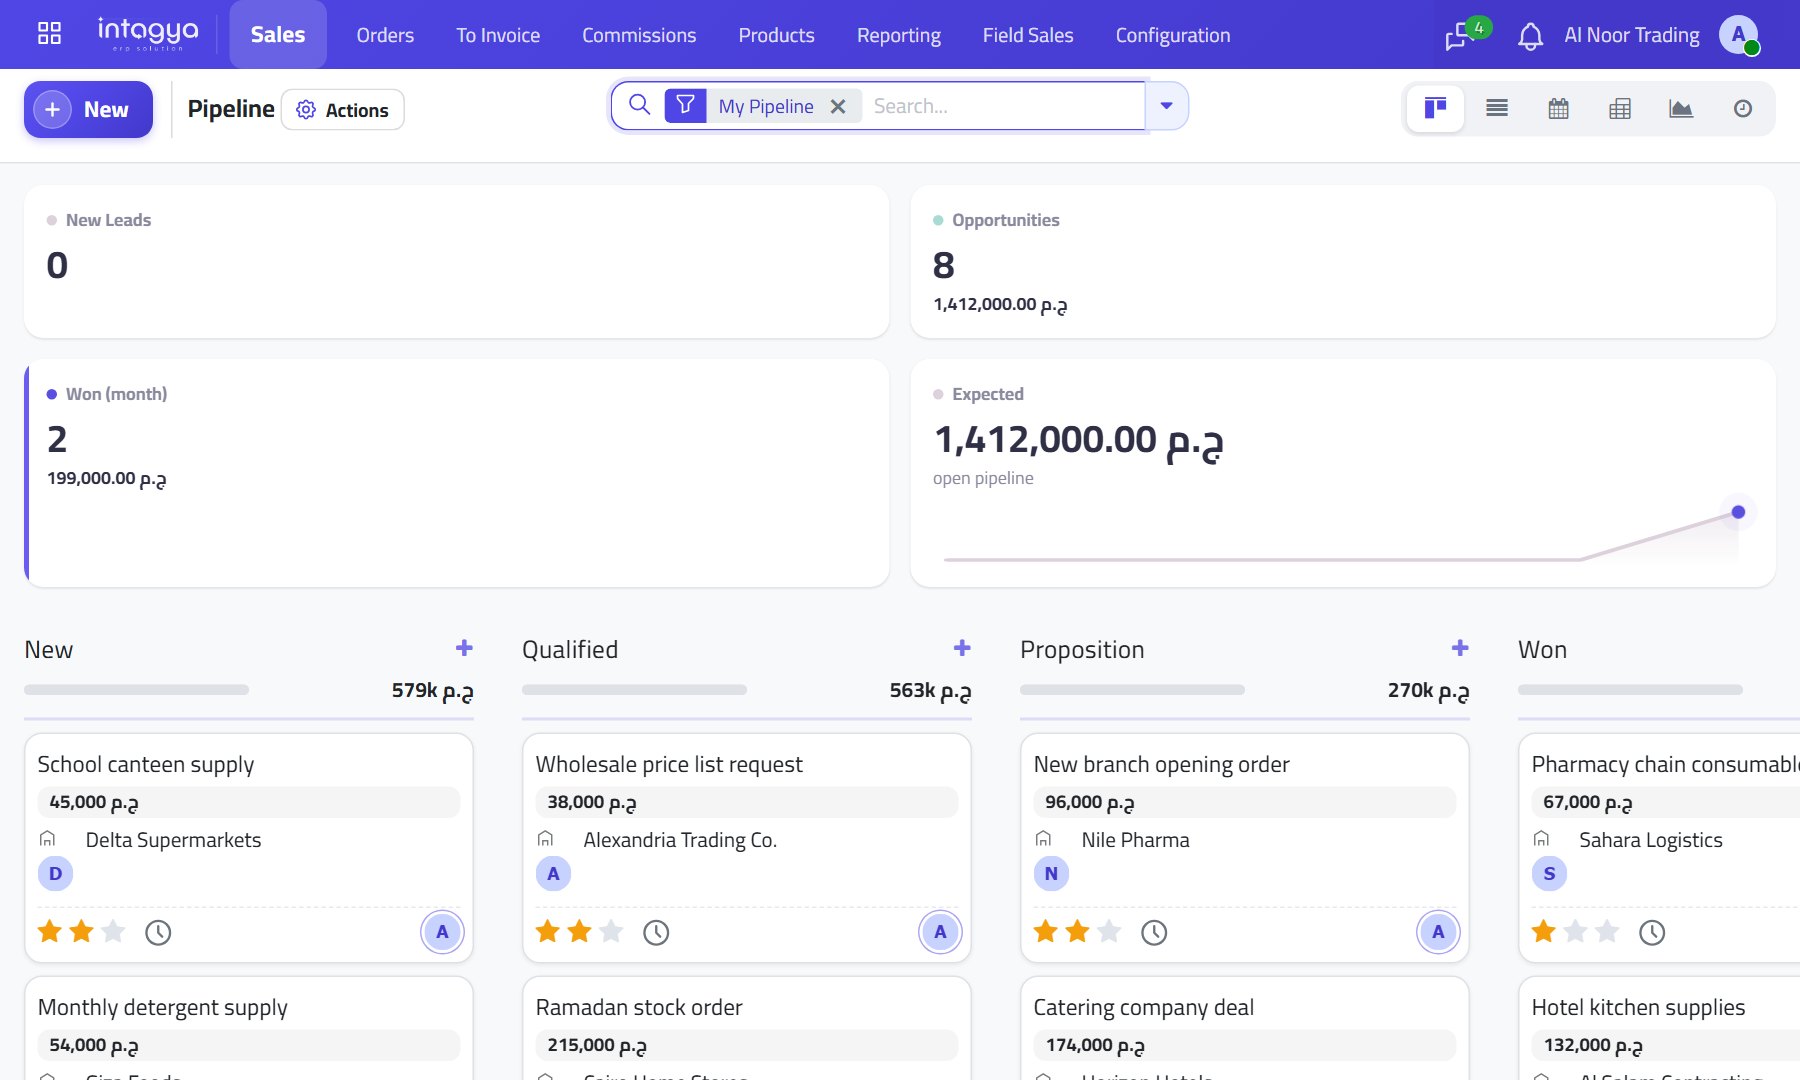Open the Actions gear menu

(x=343, y=110)
